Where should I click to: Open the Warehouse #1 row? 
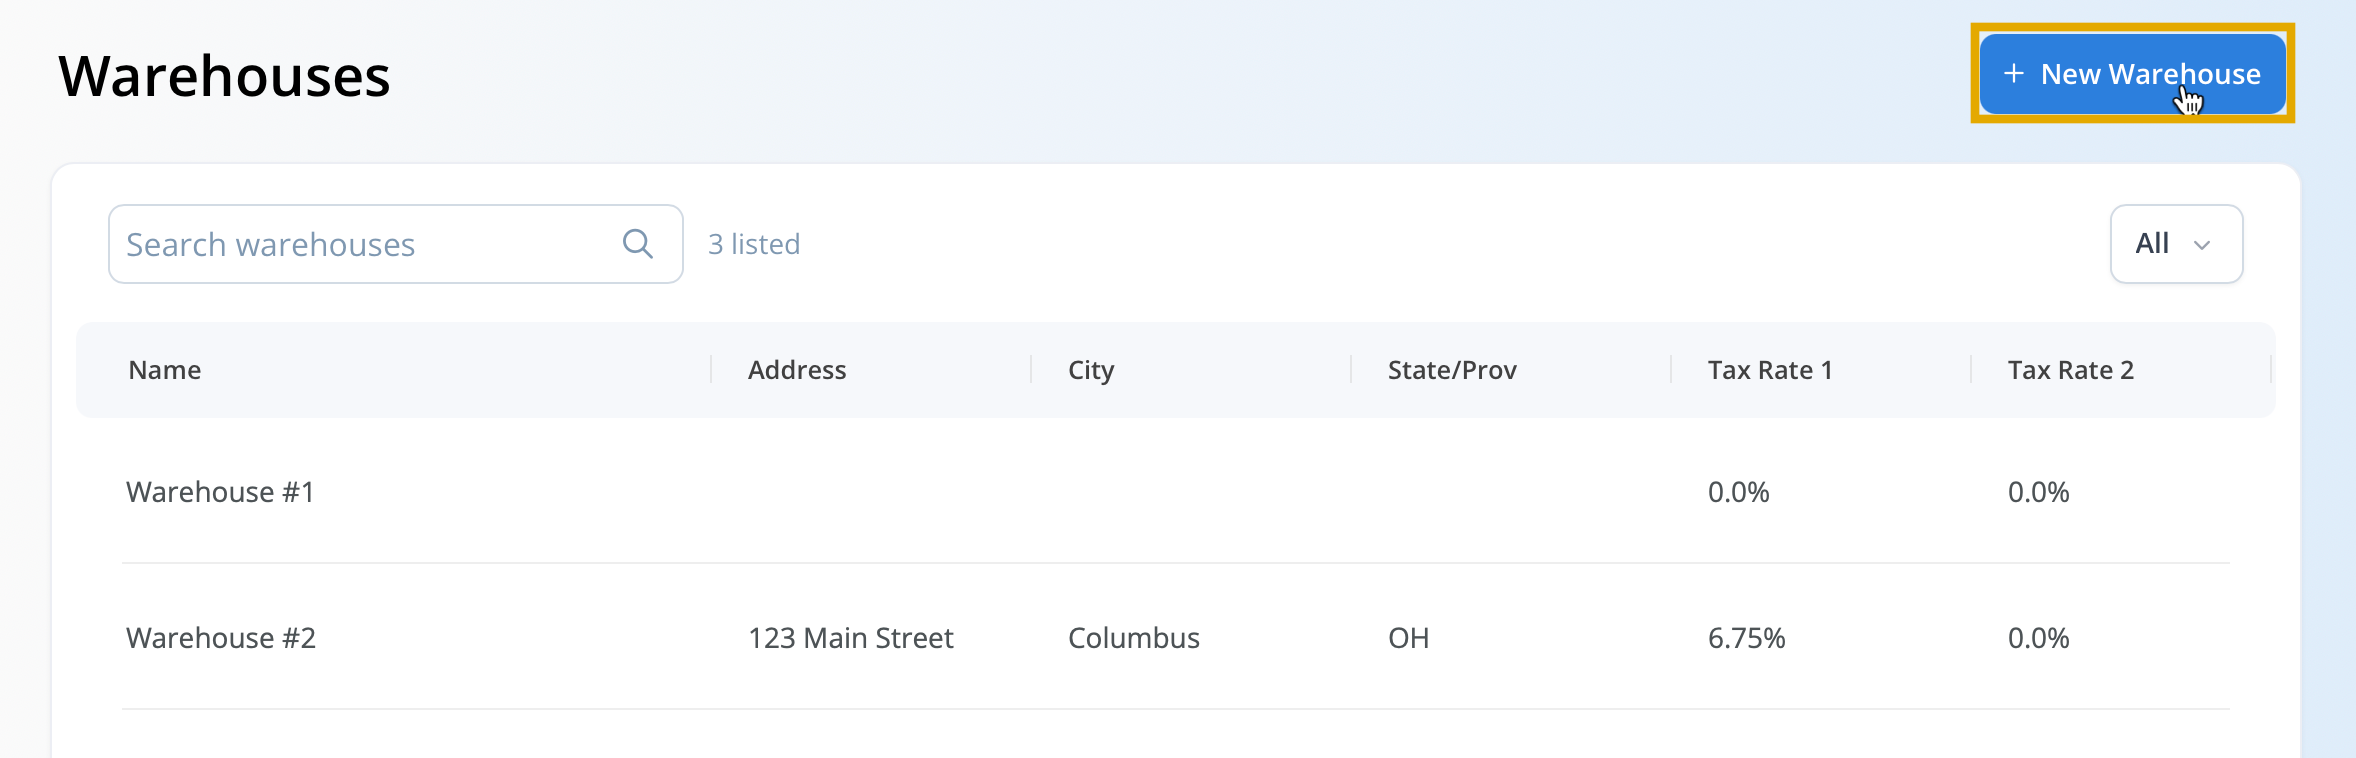[x=1176, y=492]
